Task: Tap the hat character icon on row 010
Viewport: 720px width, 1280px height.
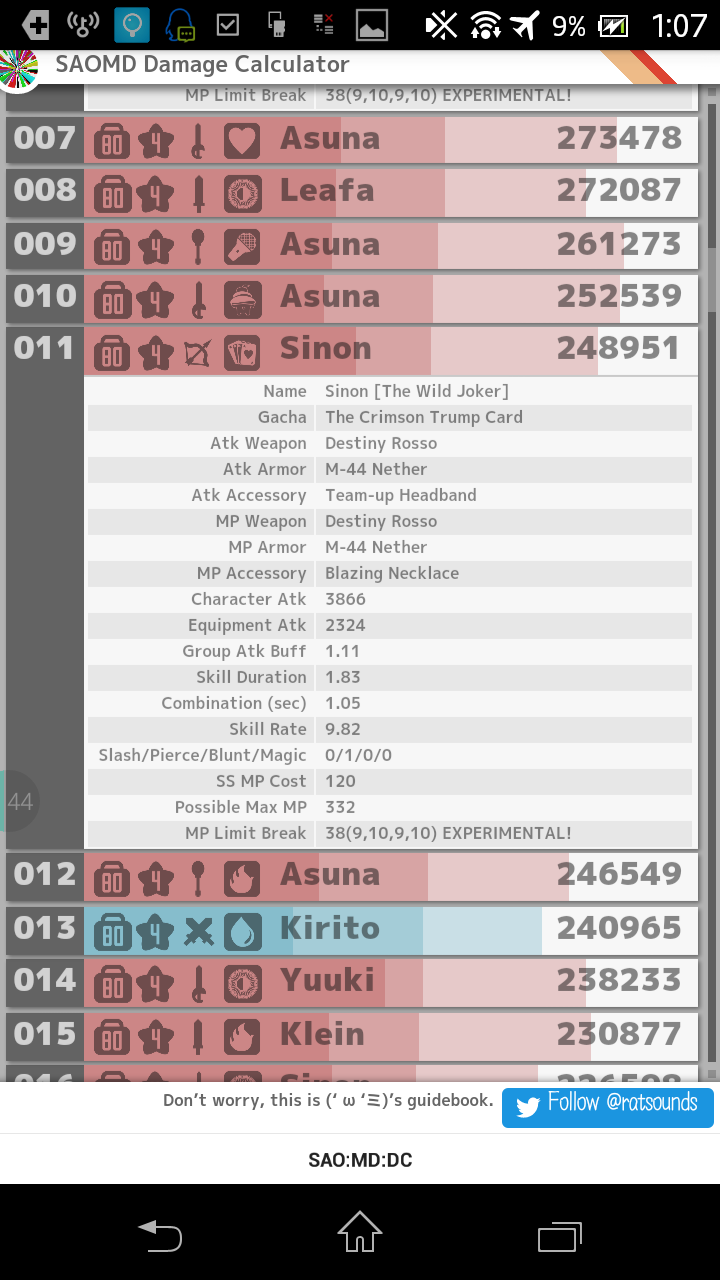Action: [242, 297]
